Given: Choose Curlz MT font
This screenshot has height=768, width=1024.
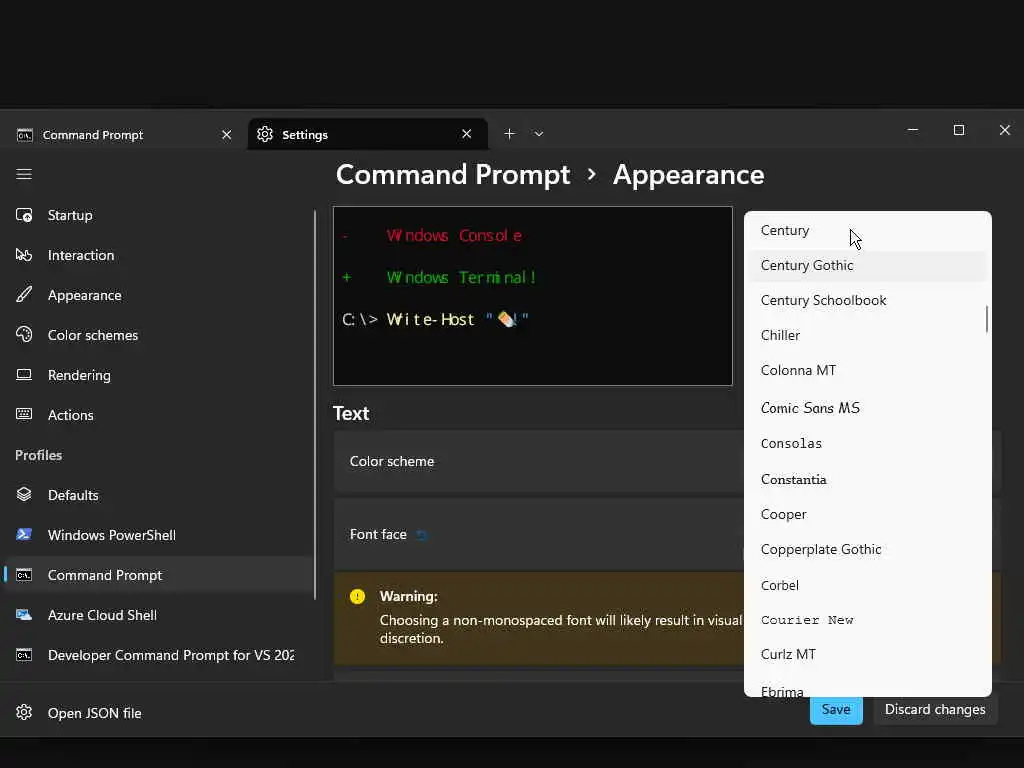Looking at the screenshot, I should 867,654.
